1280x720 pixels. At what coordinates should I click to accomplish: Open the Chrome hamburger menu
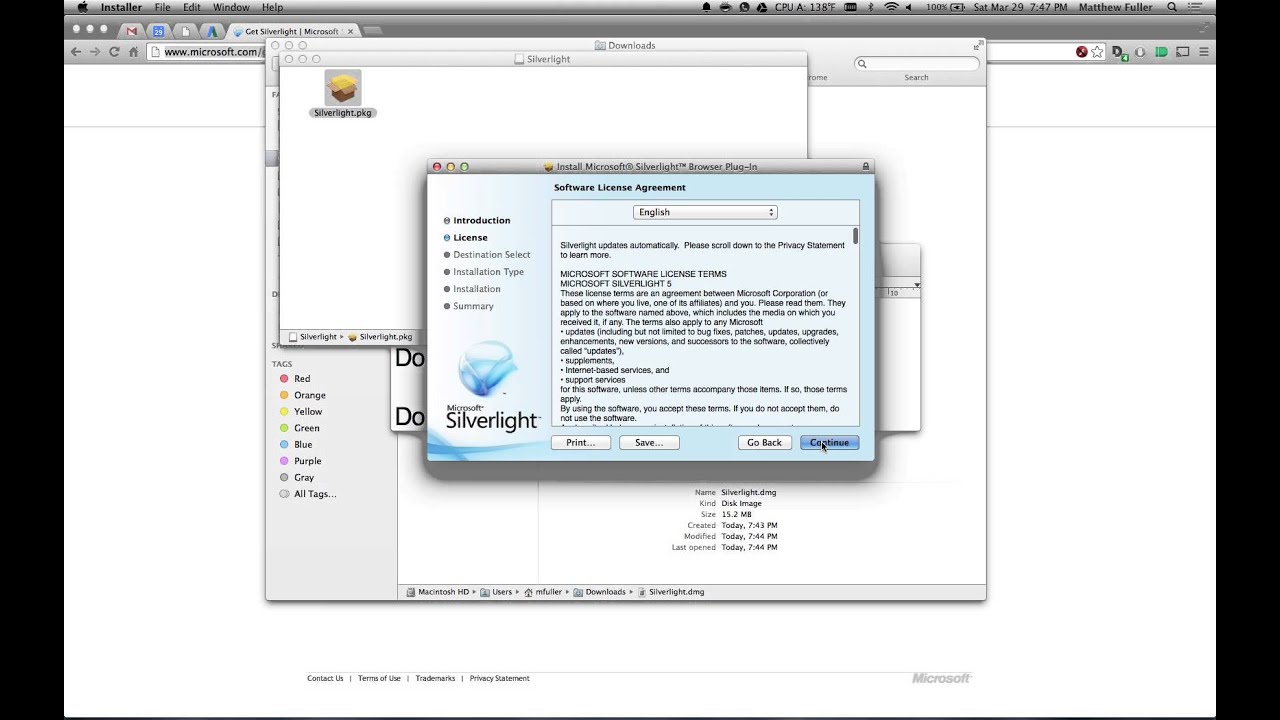pyautogui.click(x=1204, y=52)
